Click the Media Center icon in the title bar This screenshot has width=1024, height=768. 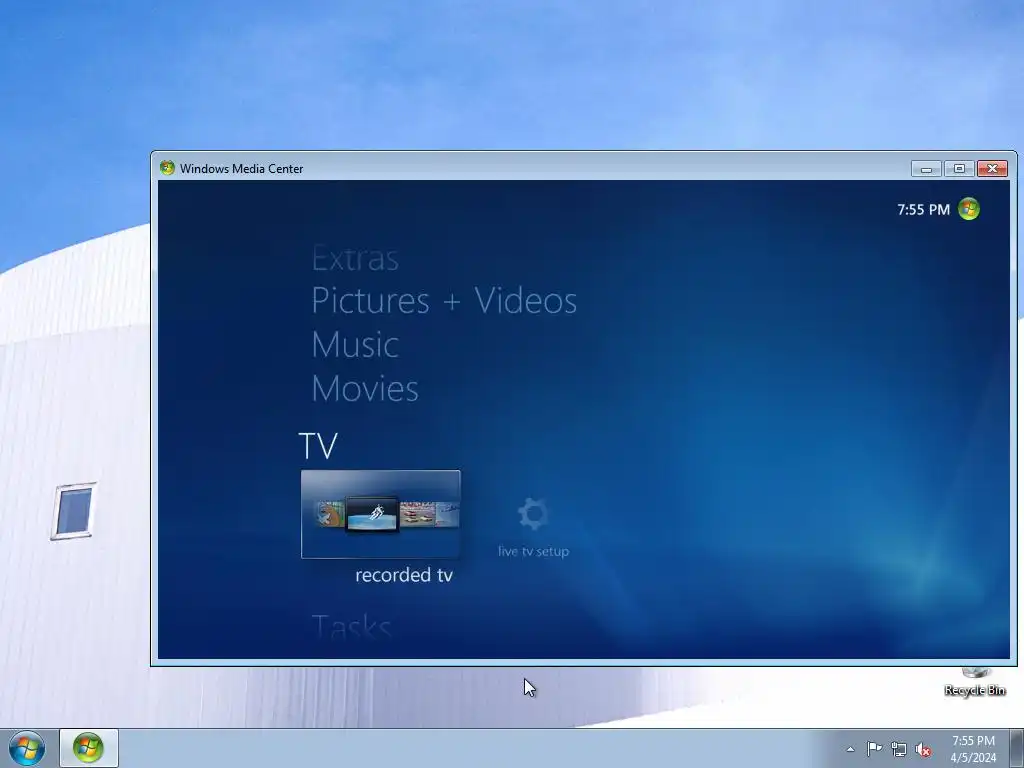point(167,168)
